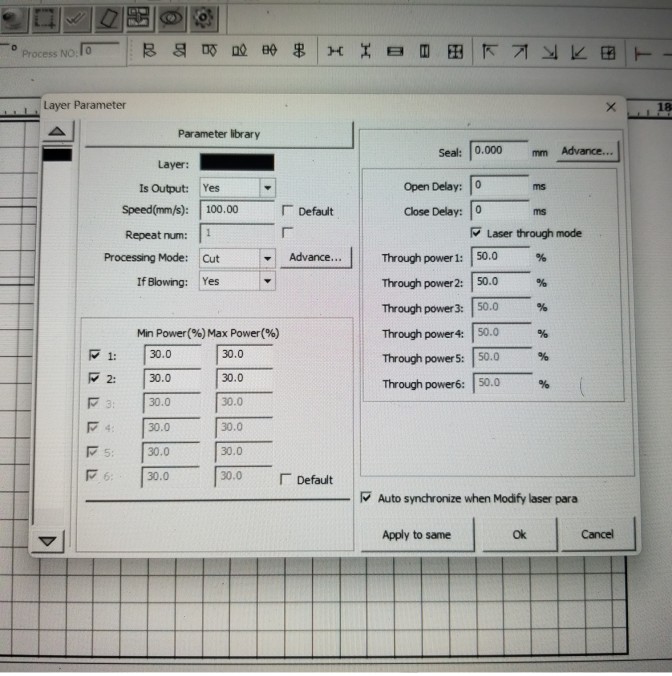Click the equal horizontal spacing icon
672x676 pixels.
click(x=335, y=52)
